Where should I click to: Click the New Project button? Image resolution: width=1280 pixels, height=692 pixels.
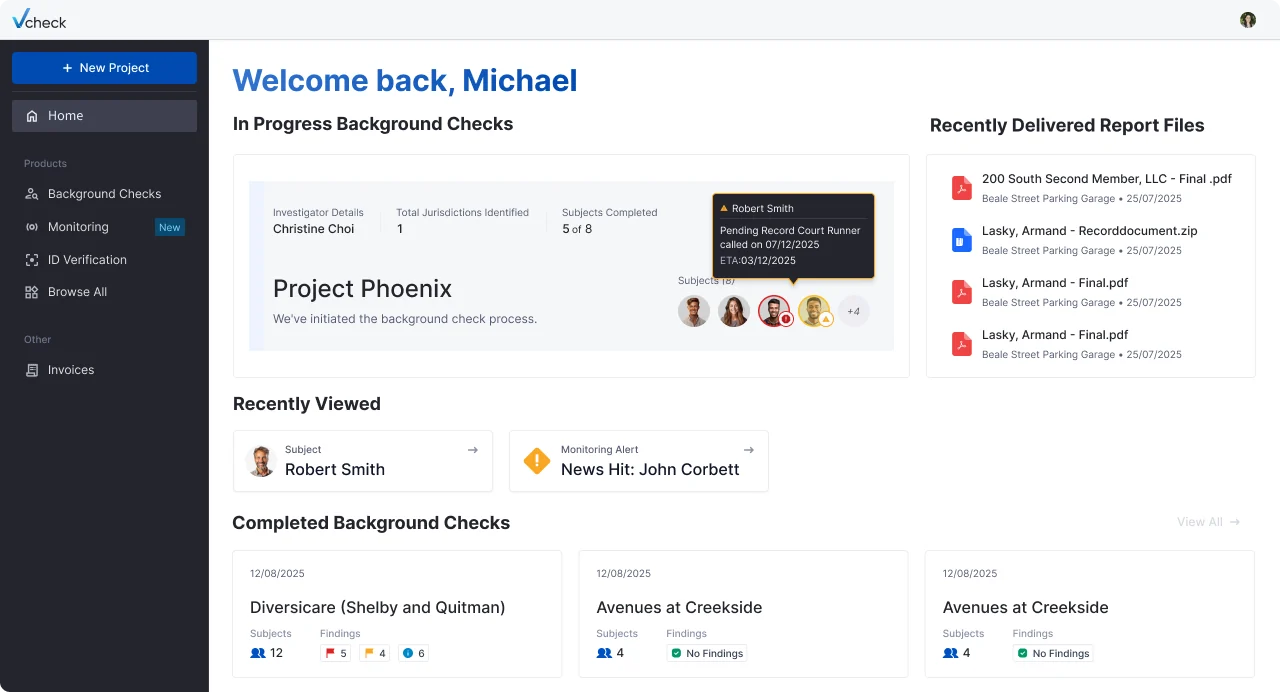[104, 68]
